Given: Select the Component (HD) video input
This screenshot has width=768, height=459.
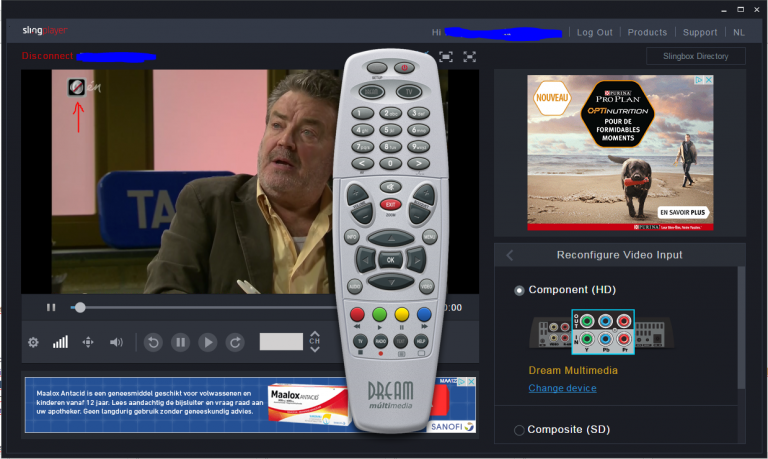Looking at the screenshot, I should [519, 290].
